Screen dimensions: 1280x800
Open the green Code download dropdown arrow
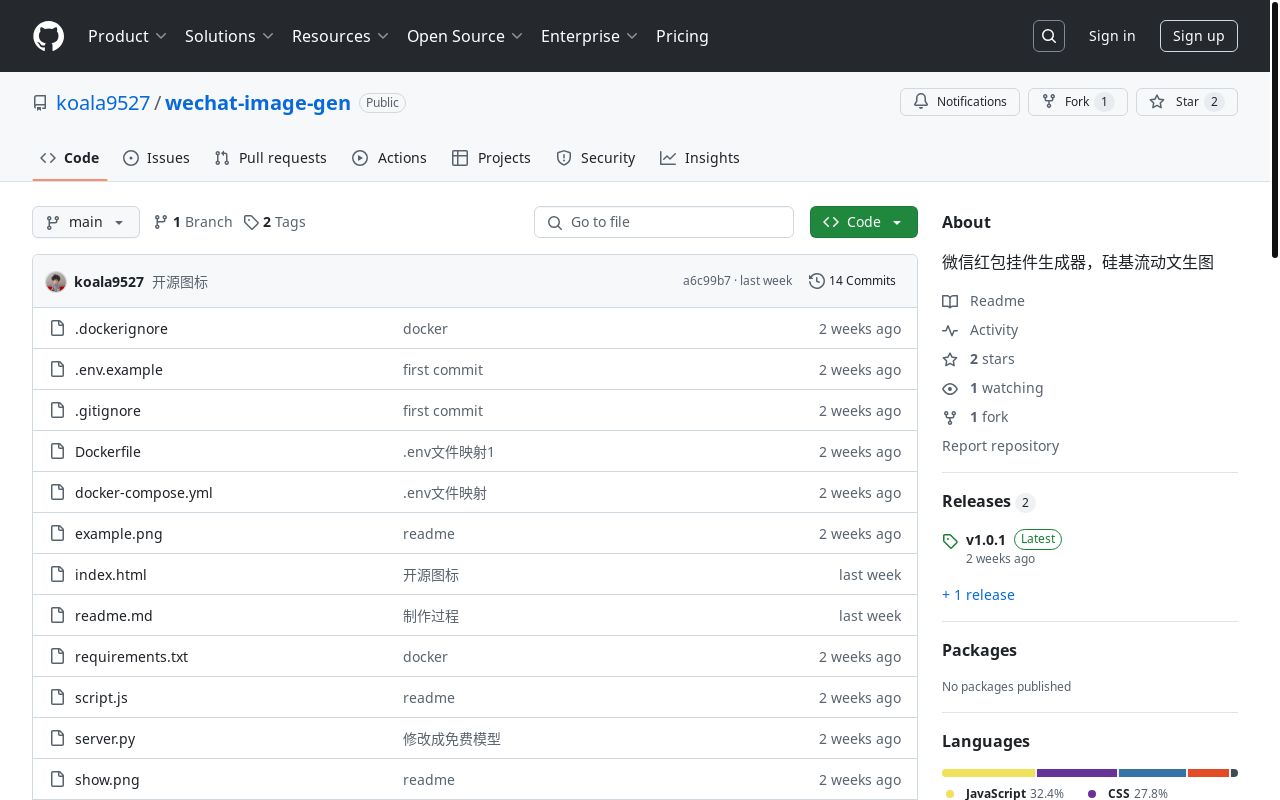[896, 222]
